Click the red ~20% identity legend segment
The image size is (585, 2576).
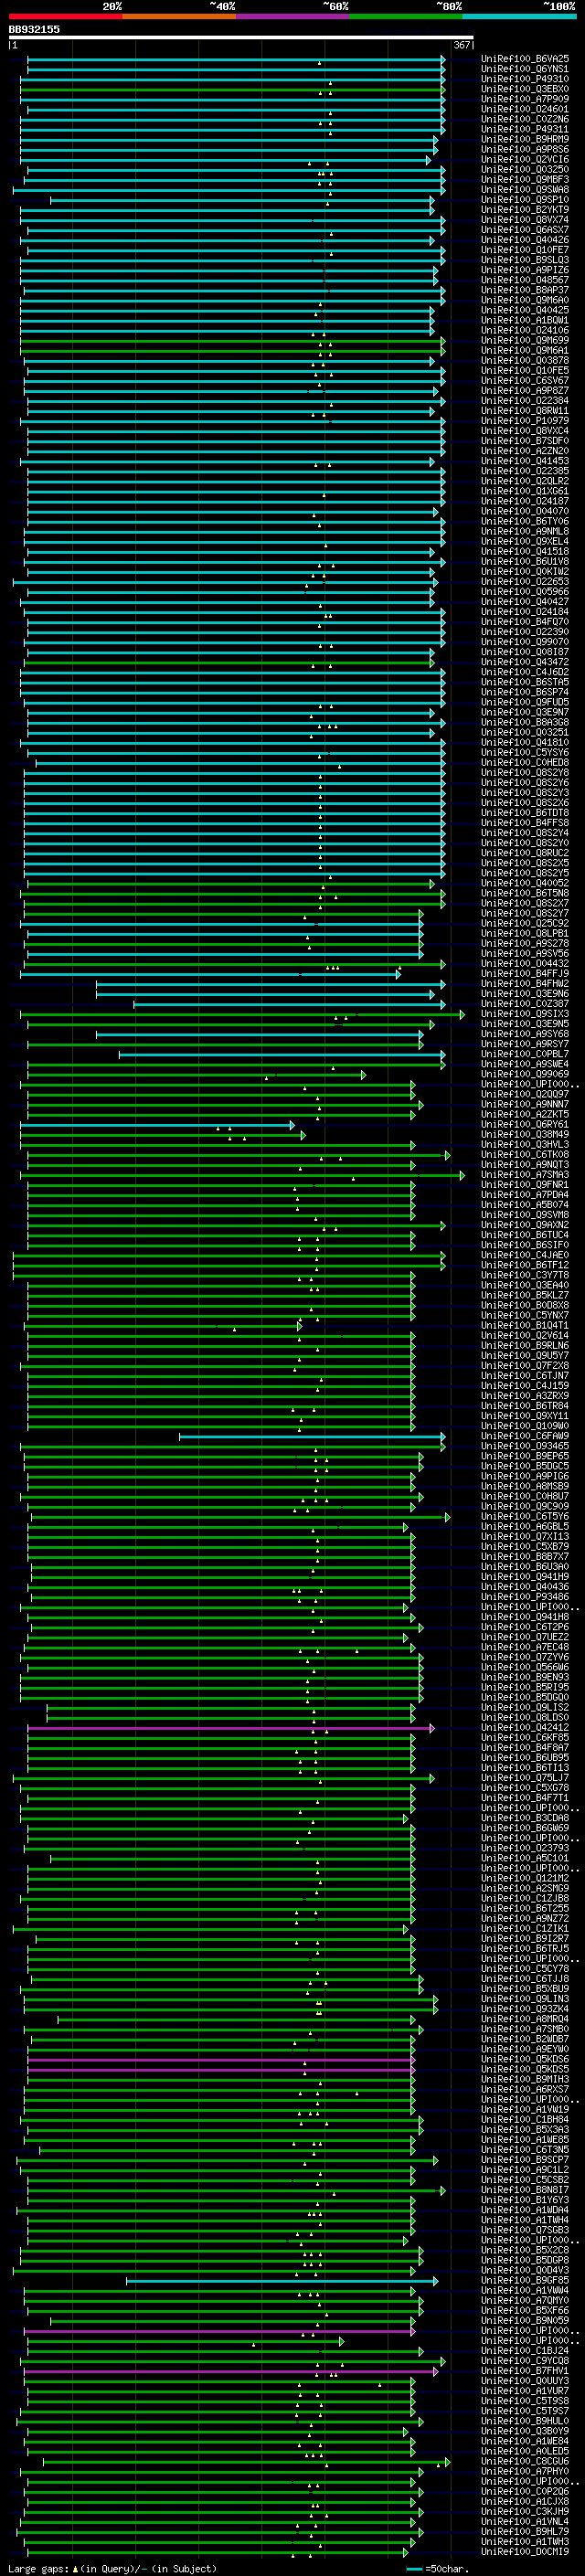(x=65, y=16)
